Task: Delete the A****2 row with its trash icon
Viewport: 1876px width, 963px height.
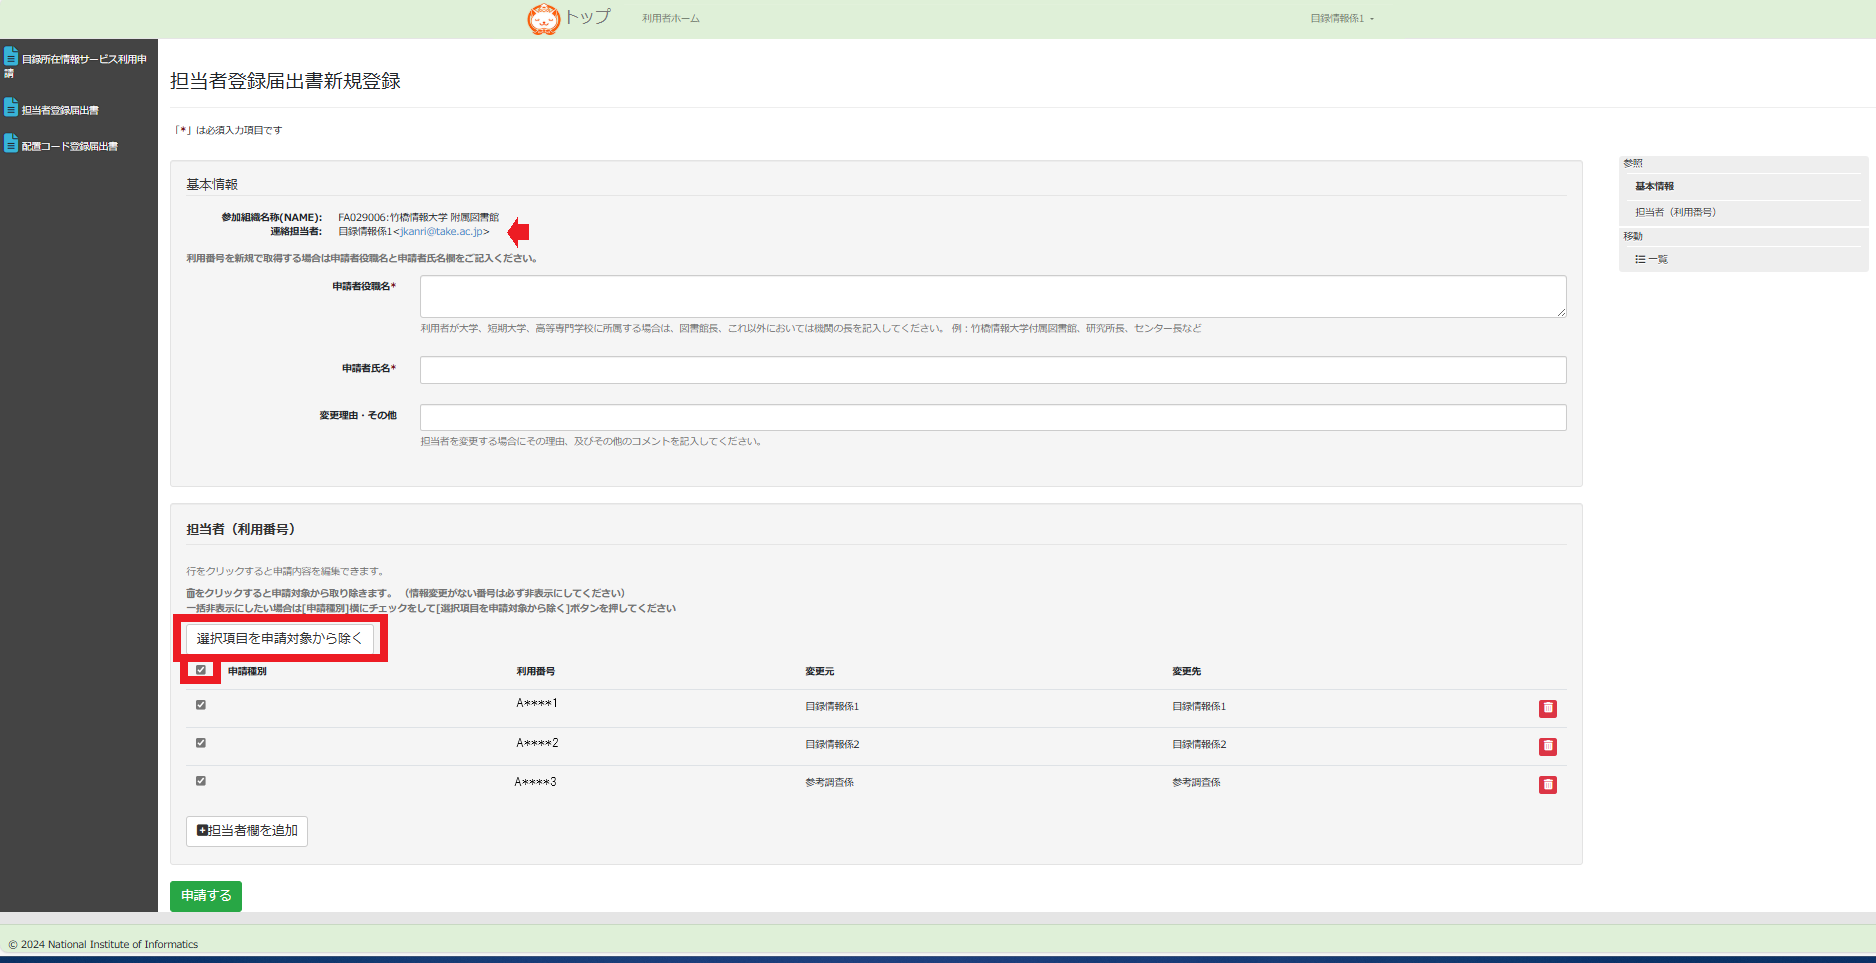Action: coord(1547,746)
